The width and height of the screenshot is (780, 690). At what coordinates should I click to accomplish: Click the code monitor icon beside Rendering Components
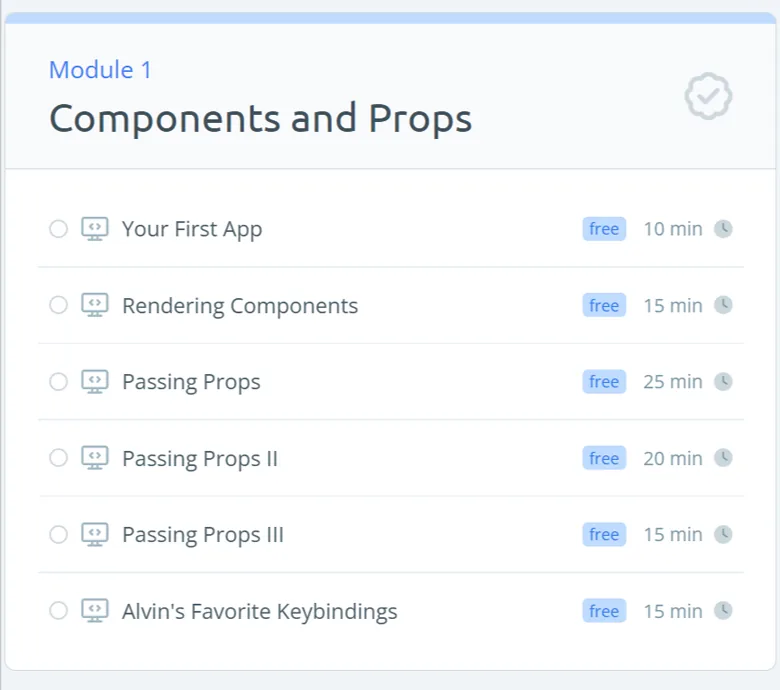[x=95, y=305]
